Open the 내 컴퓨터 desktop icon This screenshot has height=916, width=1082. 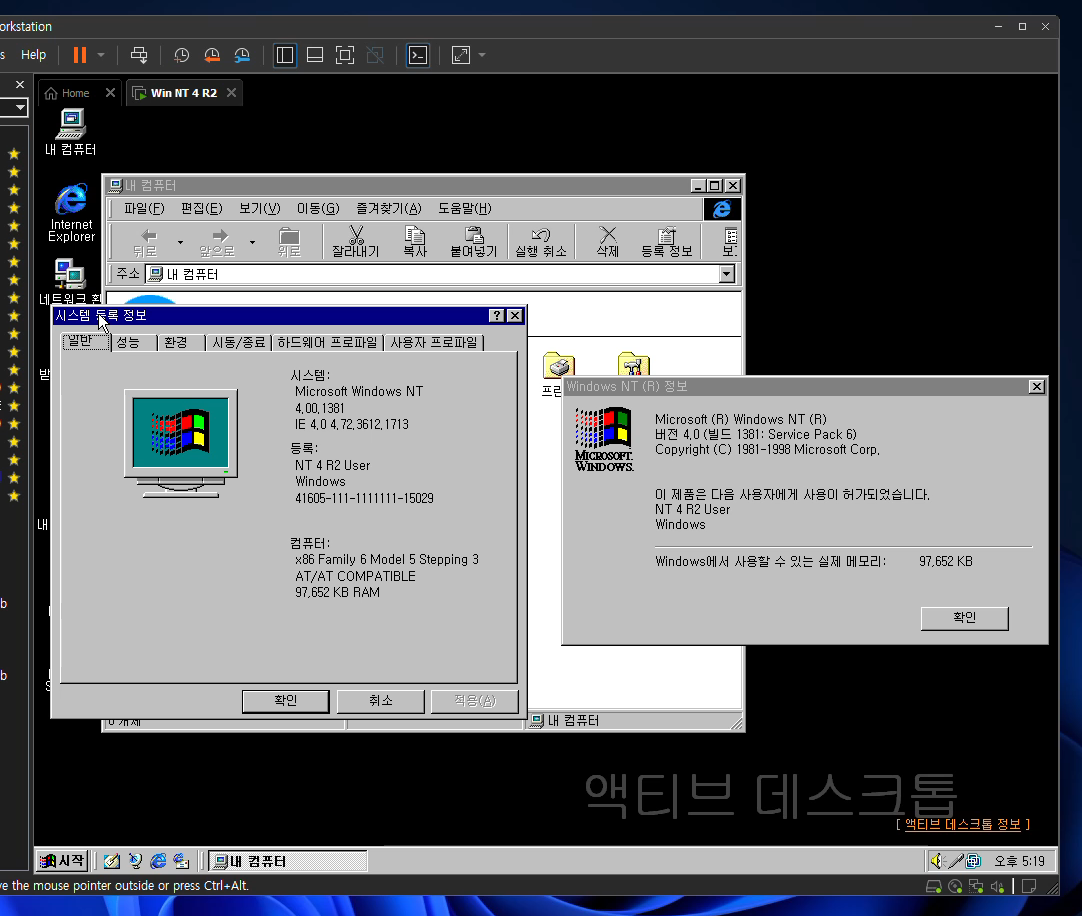70,133
